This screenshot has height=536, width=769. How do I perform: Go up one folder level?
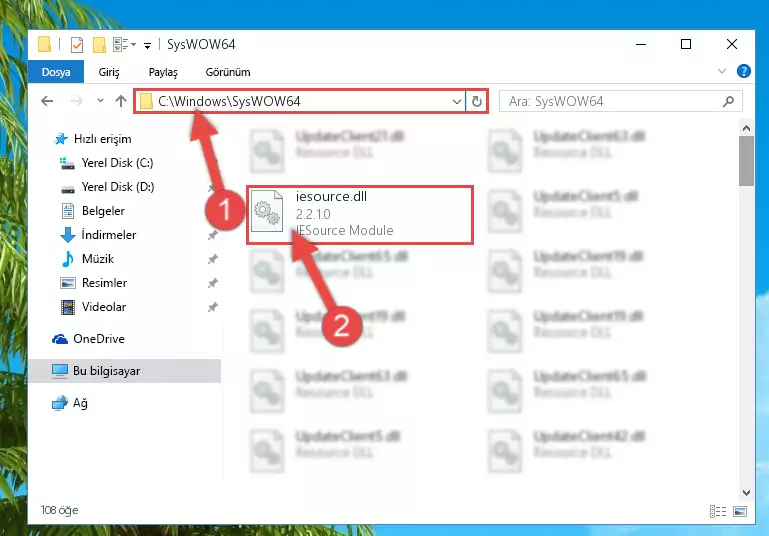tap(121, 101)
